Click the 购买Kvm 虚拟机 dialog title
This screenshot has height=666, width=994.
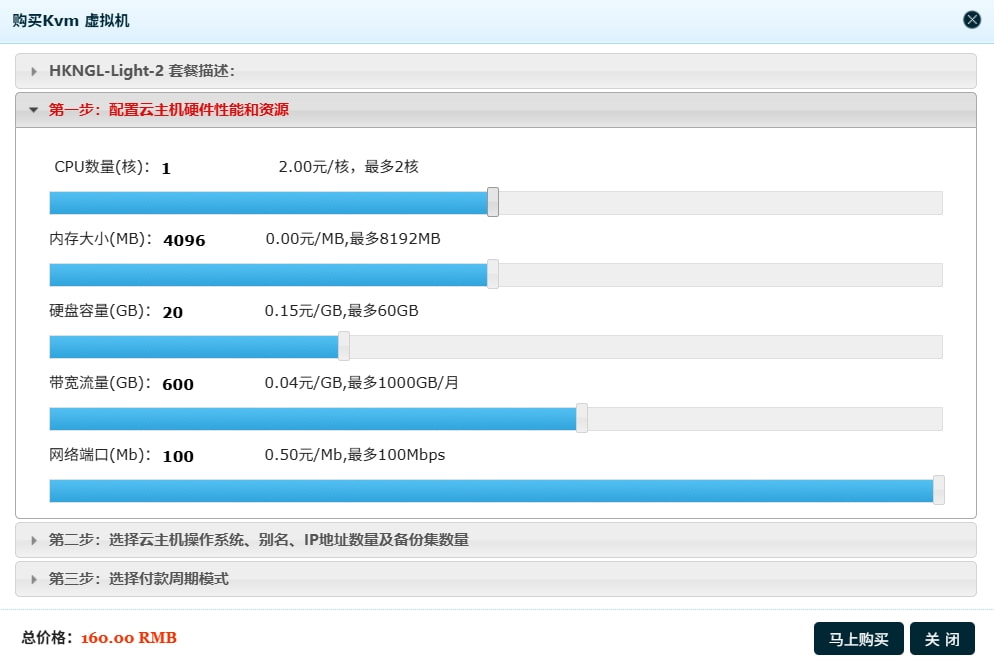(x=70, y=20)
